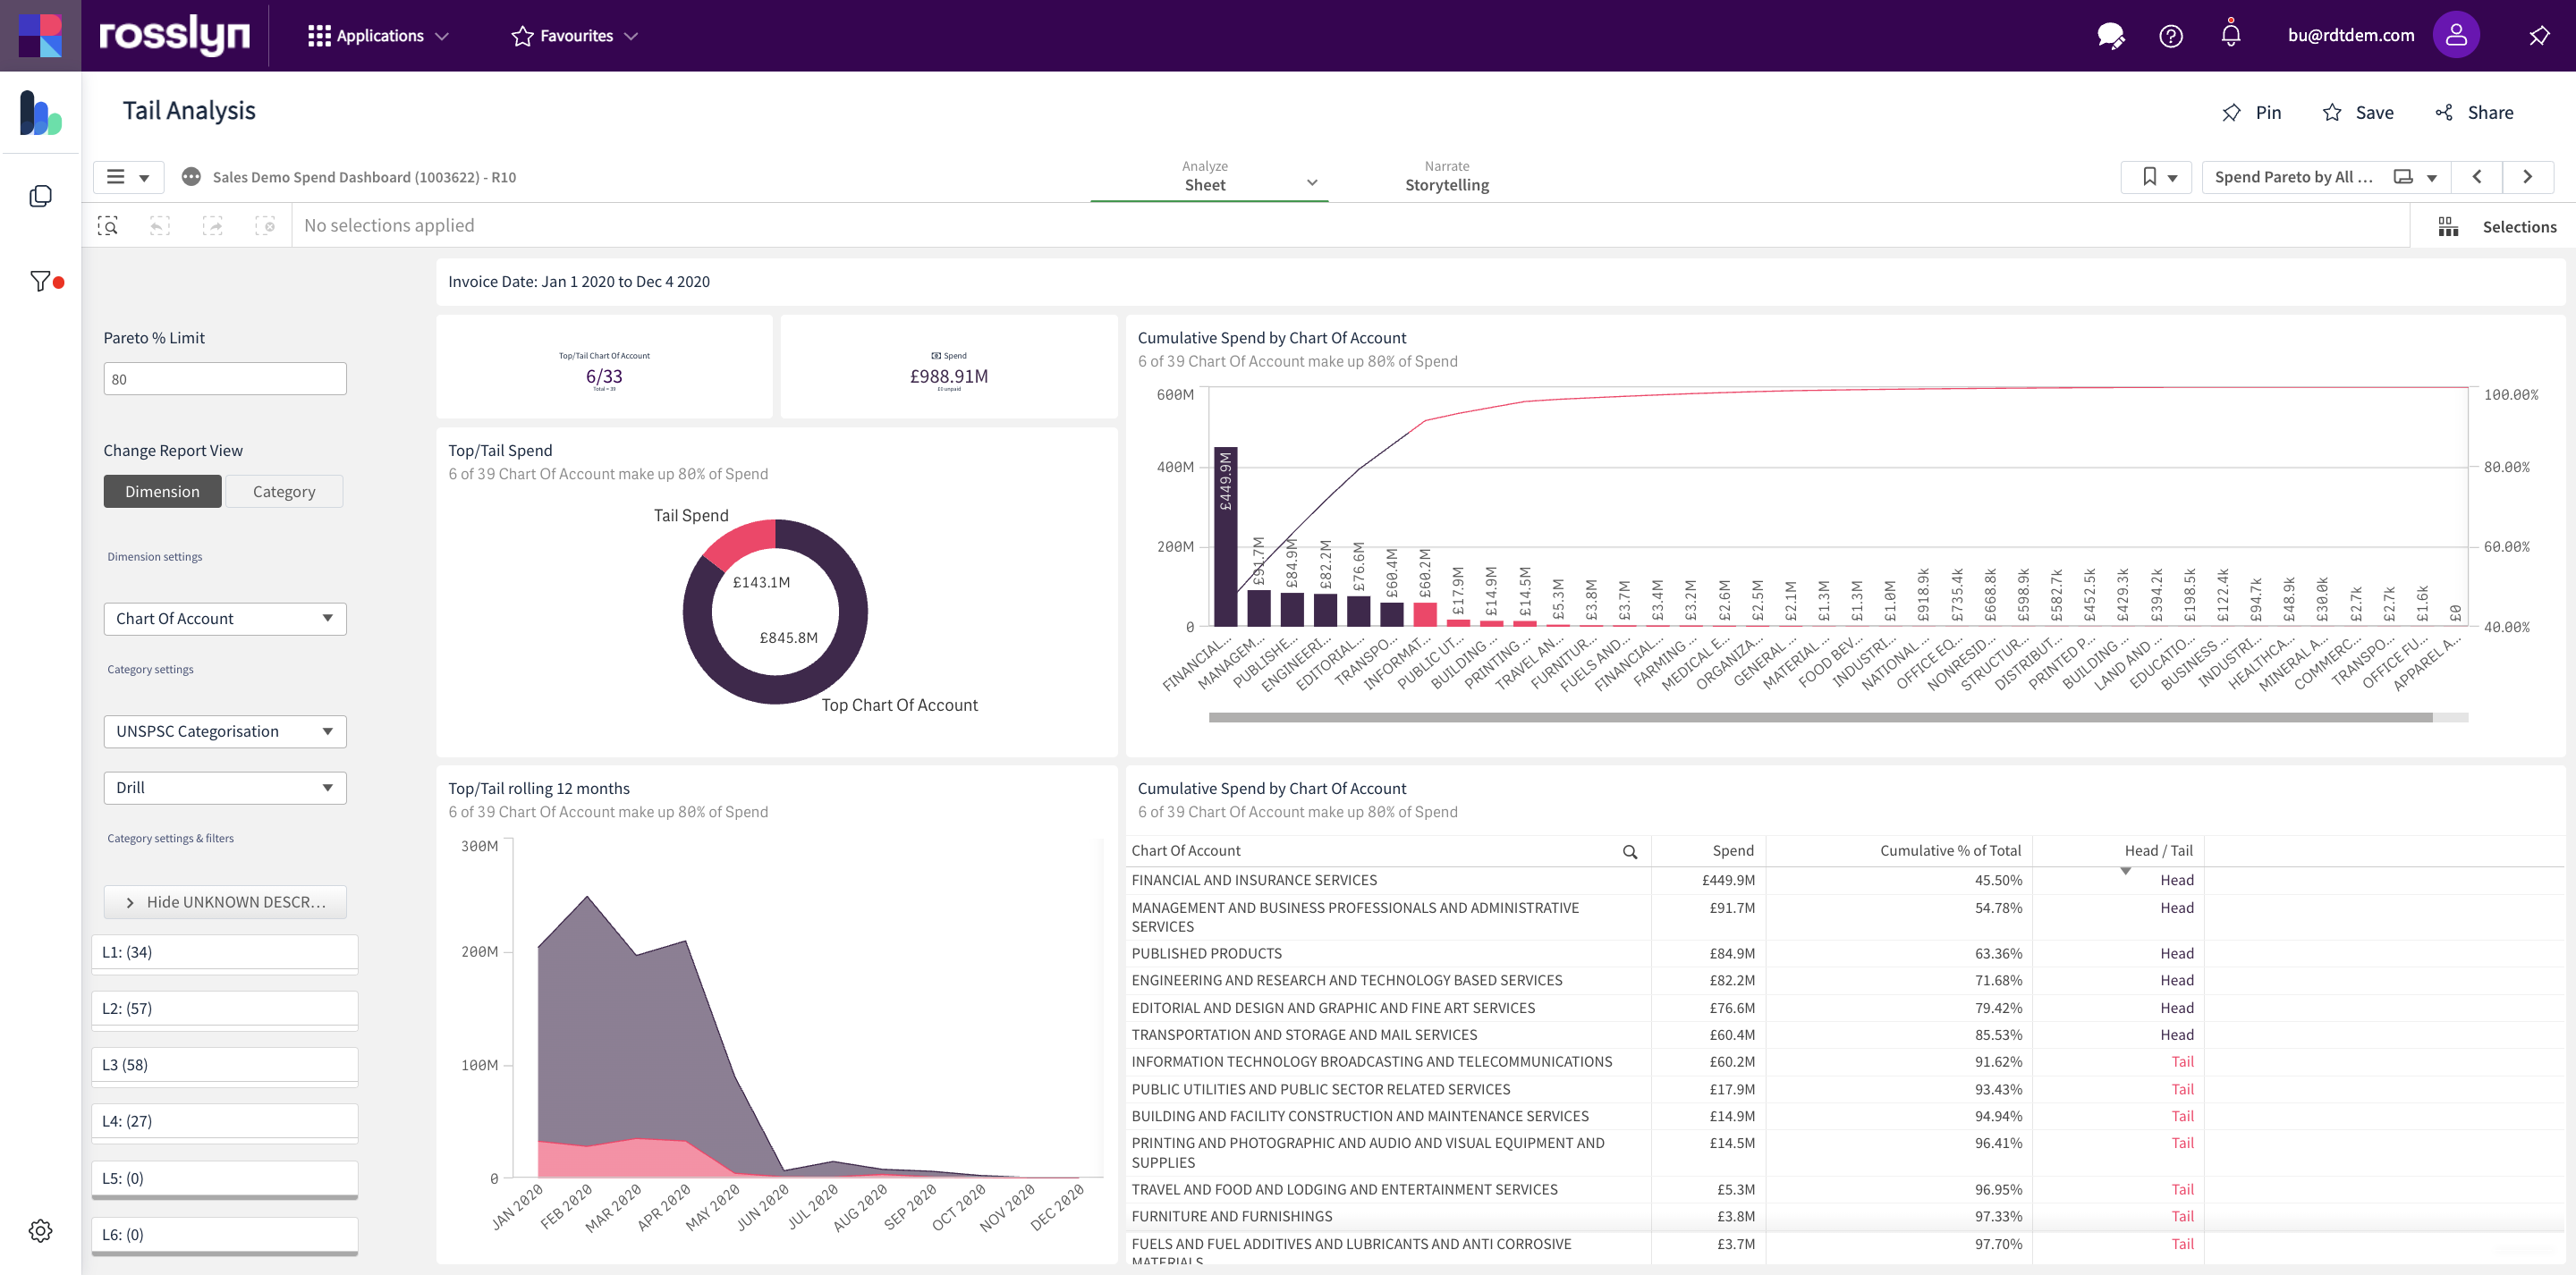Click the Pareto chart horizontal scrollbar
2576x1275 pixels.
pos(1820,717)
